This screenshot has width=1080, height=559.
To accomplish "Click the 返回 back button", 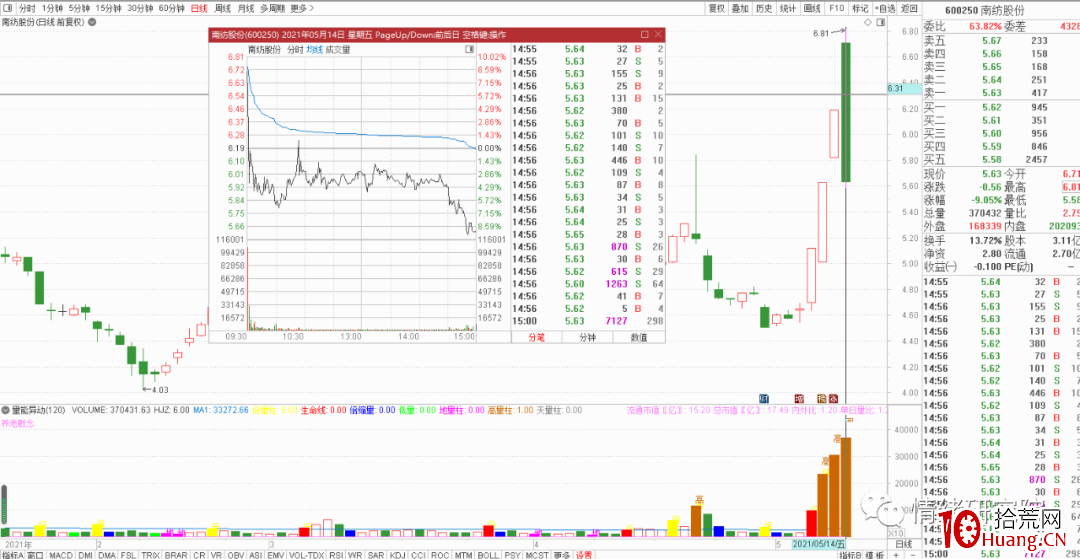I will click(x=909, y=8).
